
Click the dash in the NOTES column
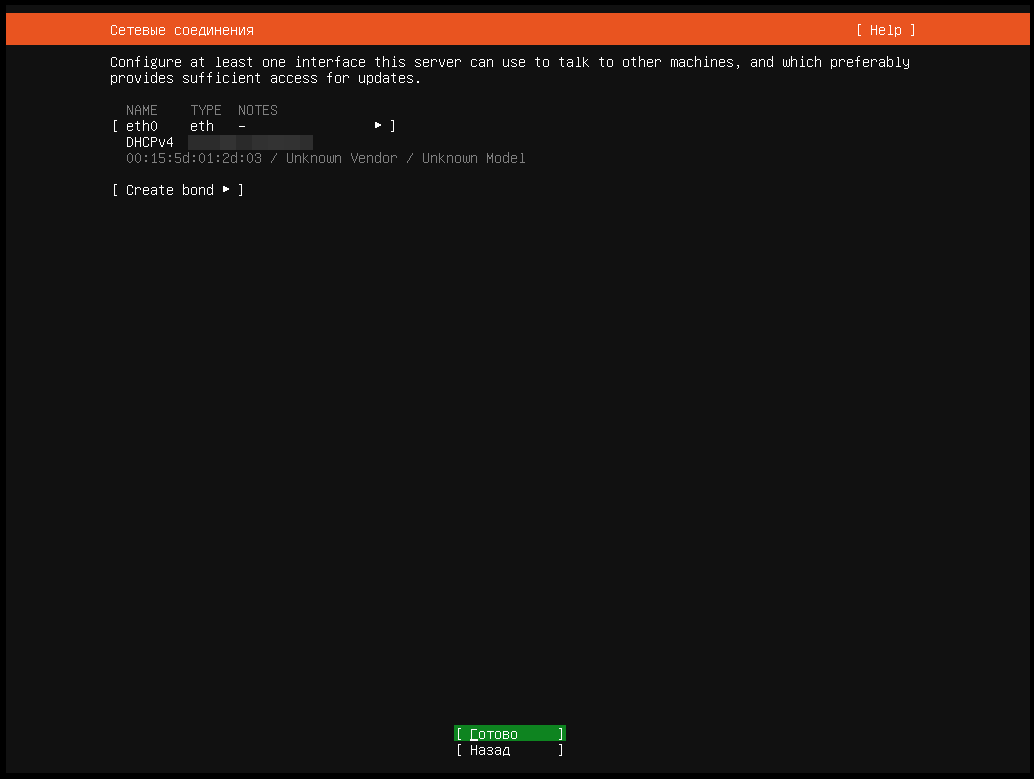click(x=242, y=126)
